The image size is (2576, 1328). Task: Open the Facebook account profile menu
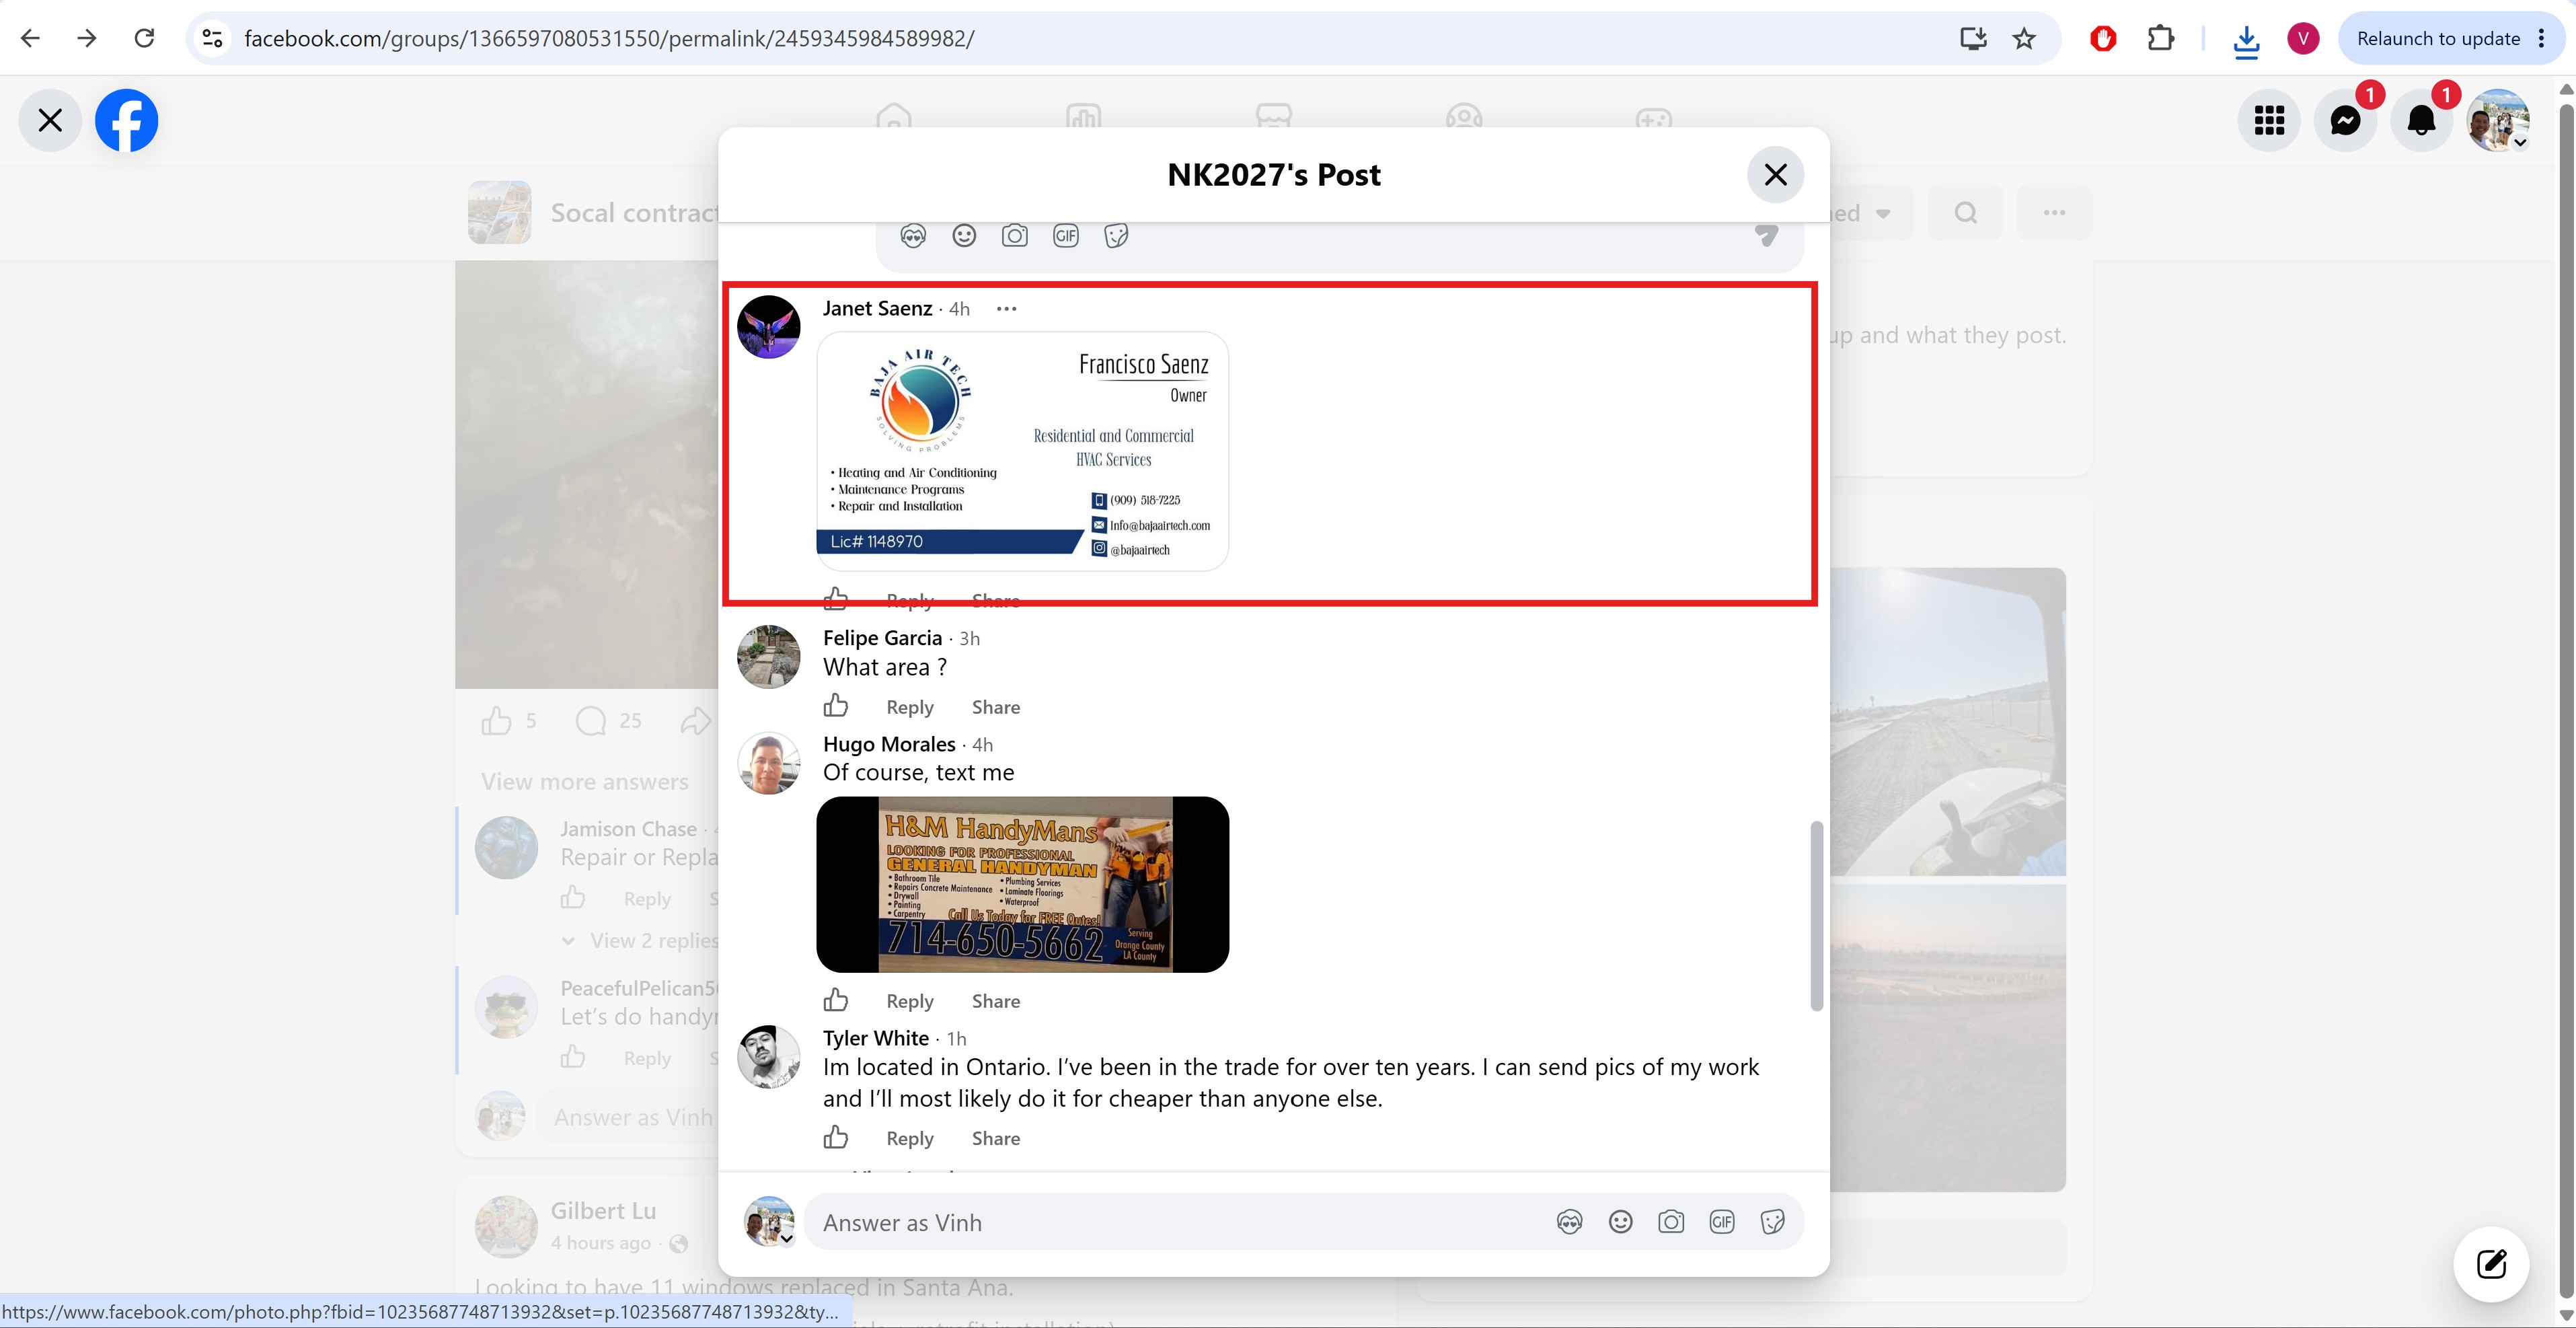coord(2498,120)
